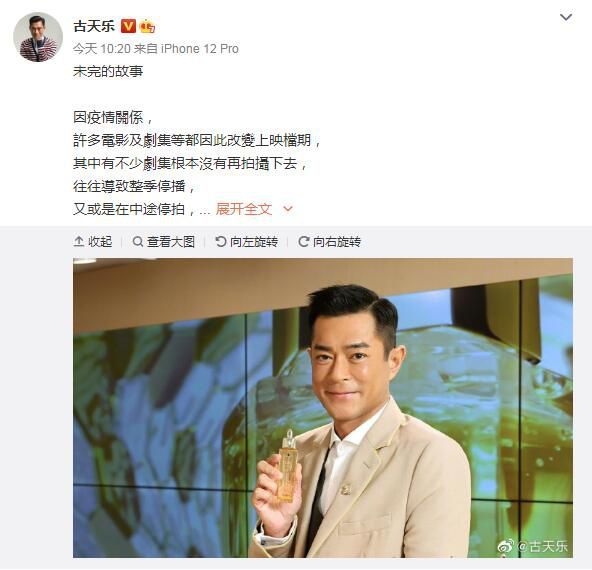Open the 古天乐 username link
This screenshot has width=592, height=570.
point(94,26)
